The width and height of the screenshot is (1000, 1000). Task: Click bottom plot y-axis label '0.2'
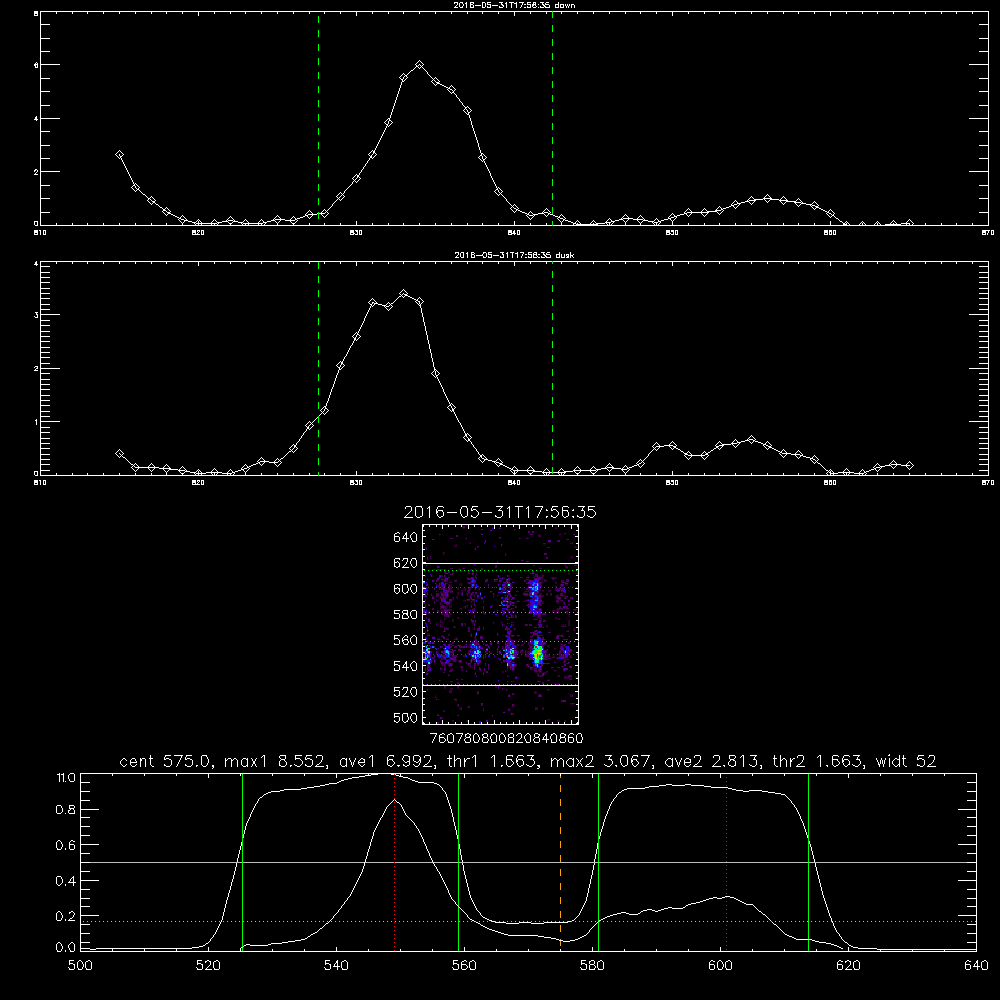66,916
